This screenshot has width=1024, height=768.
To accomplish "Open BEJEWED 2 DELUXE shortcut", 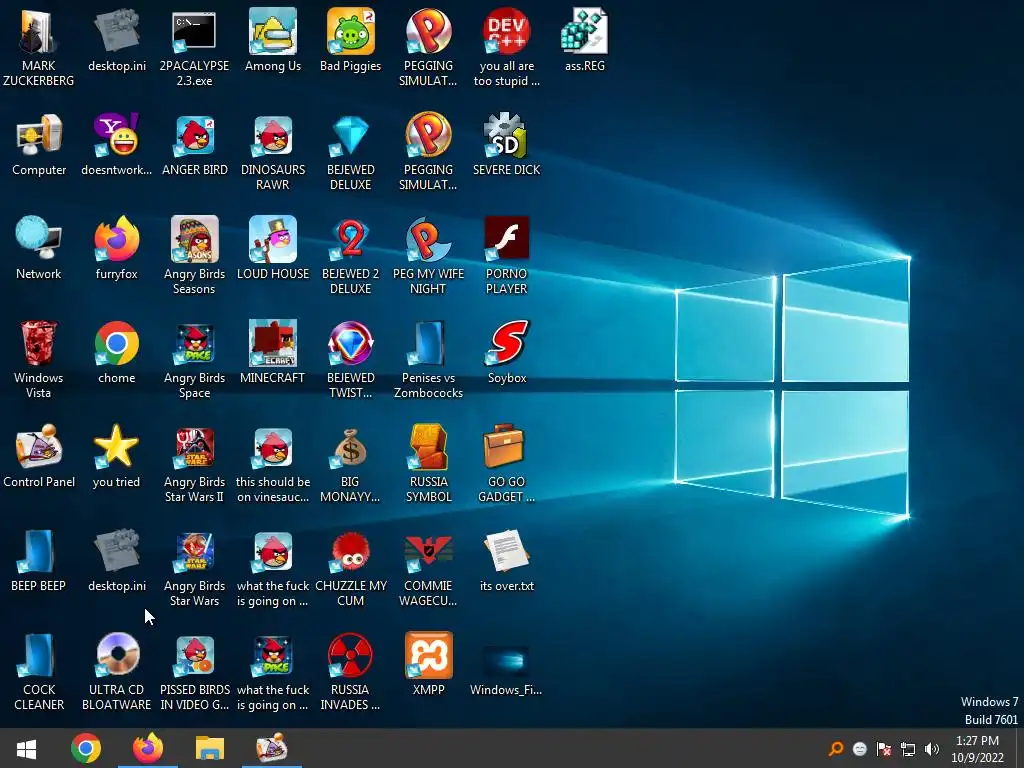I will 351,255.
